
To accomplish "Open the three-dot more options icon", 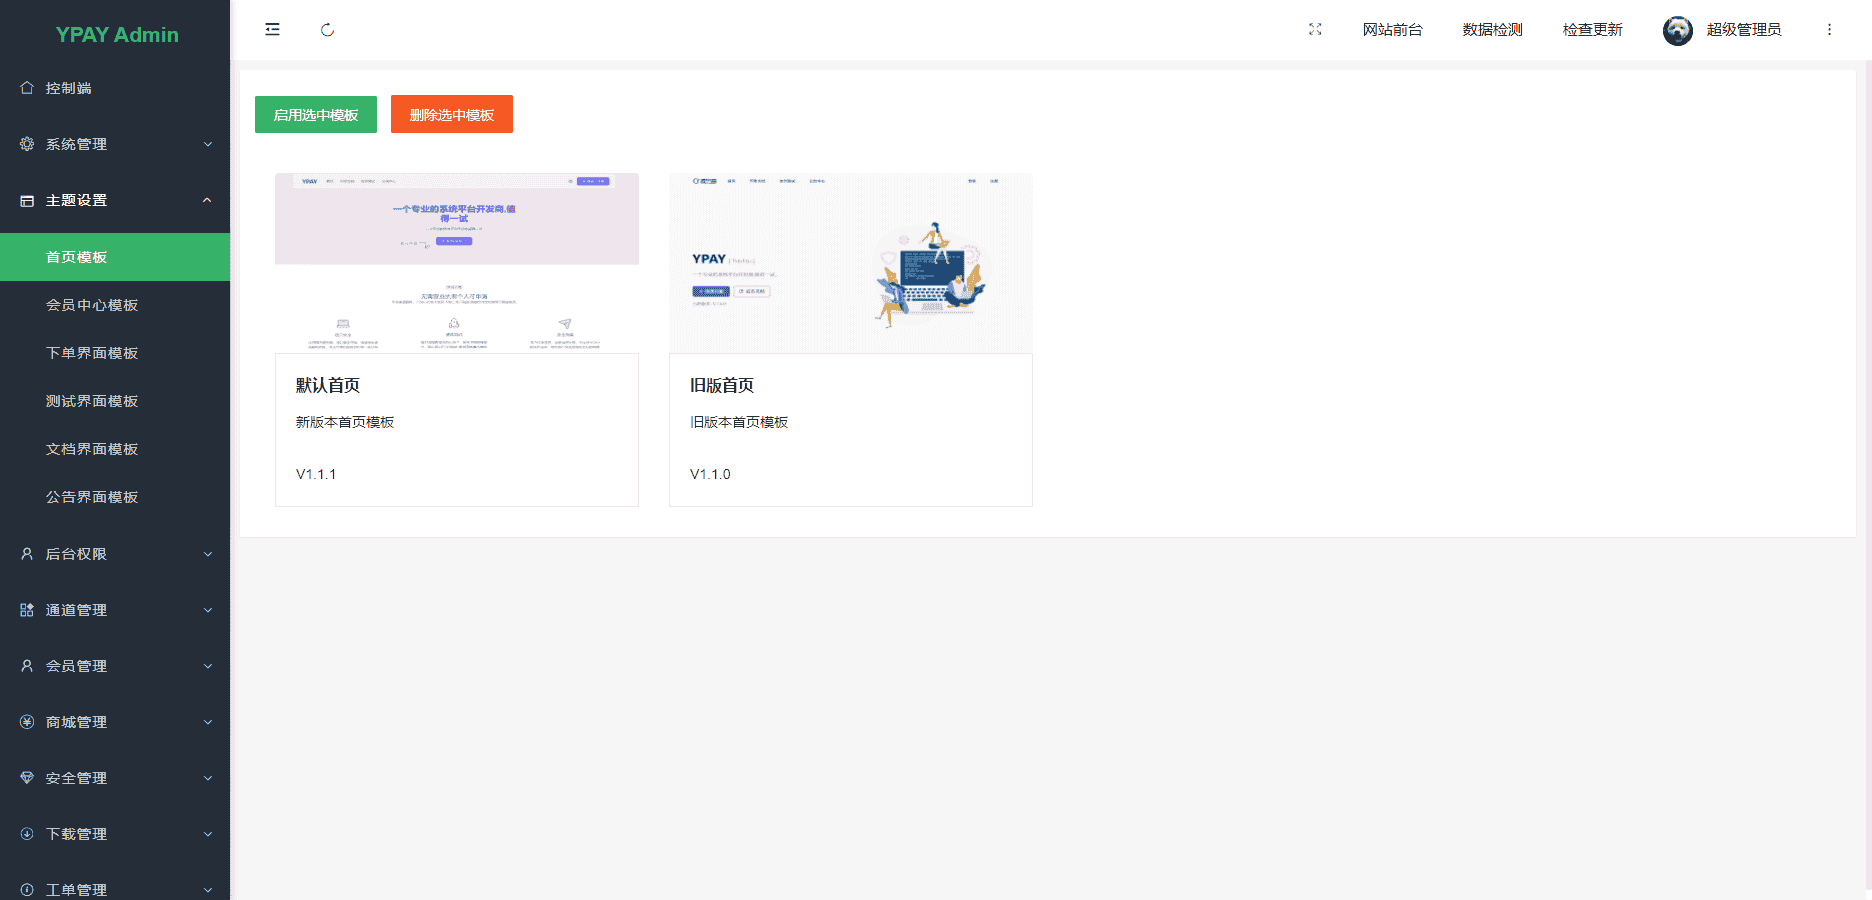I will (1829, 30).
